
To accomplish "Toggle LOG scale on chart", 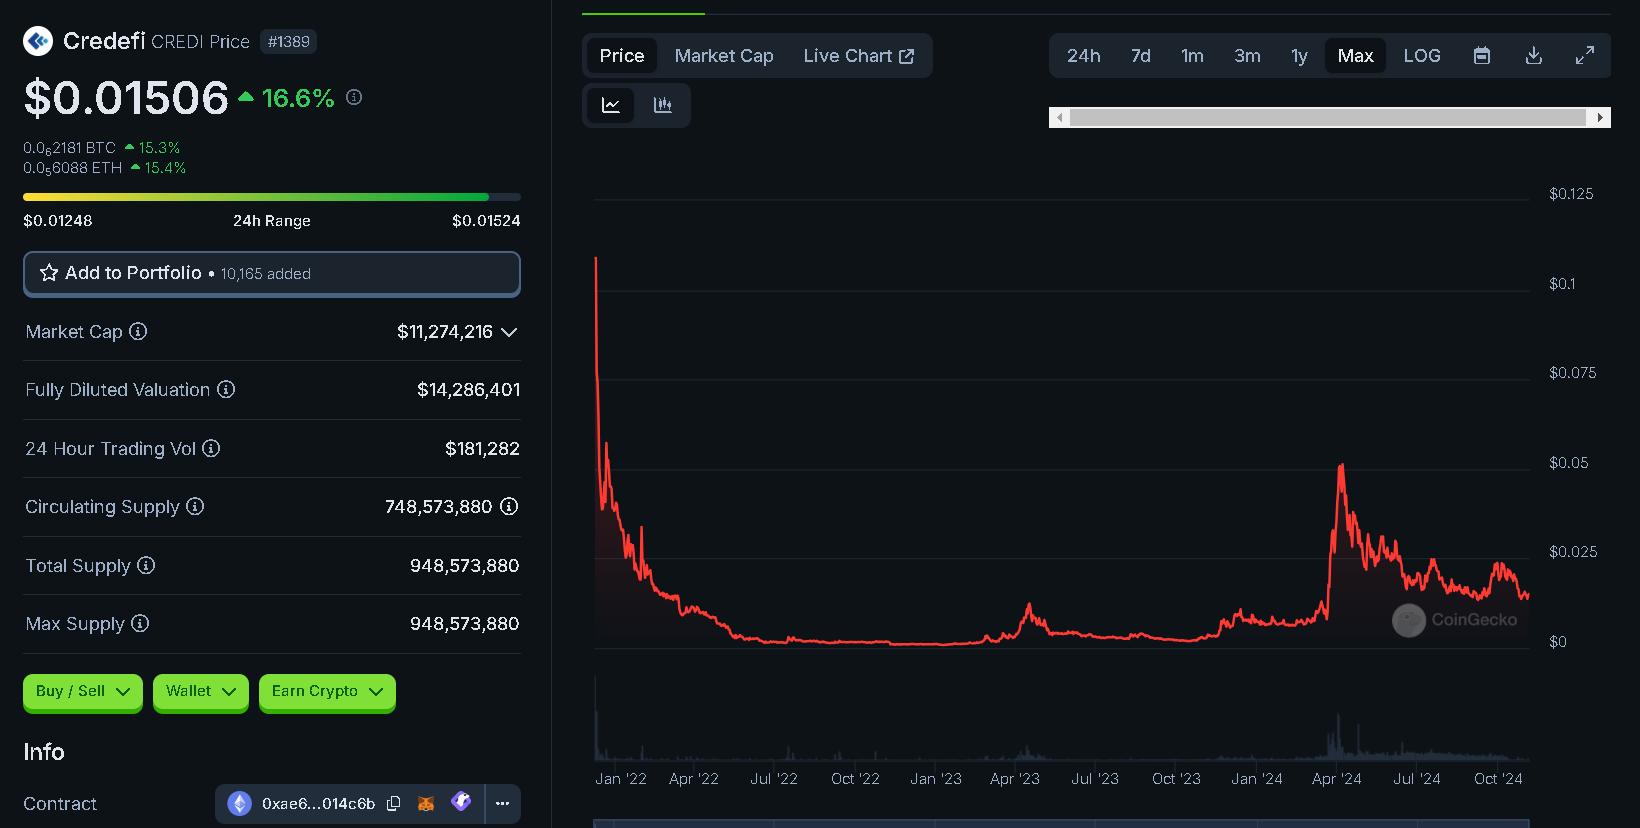I will click(x=1422, y=56).
